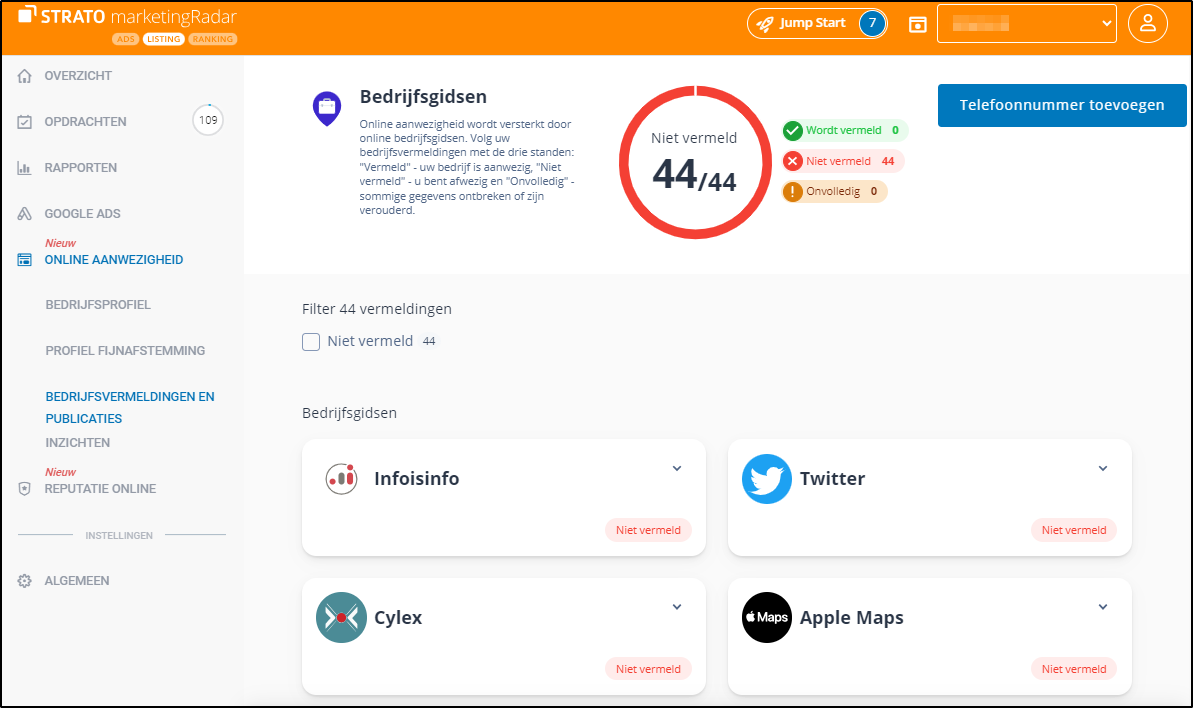This screenshot has width=1193, height=708.
Task: Click the Twitter bird logo
Action: tap(767, 479)
